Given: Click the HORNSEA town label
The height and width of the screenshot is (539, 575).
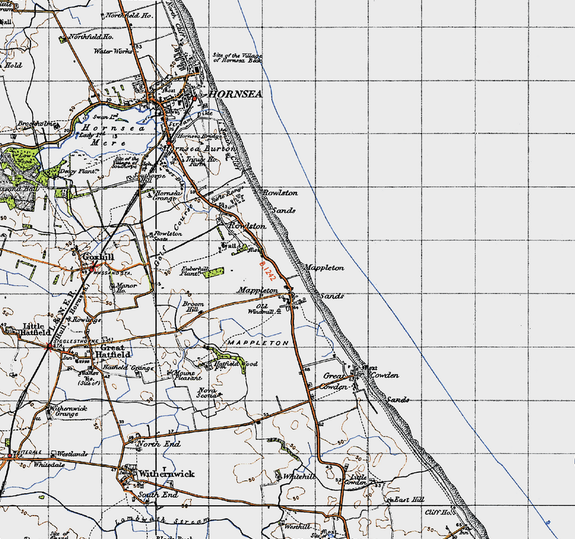Looking at the screenshot, I should pyautogui.click(x=235, y=94).
